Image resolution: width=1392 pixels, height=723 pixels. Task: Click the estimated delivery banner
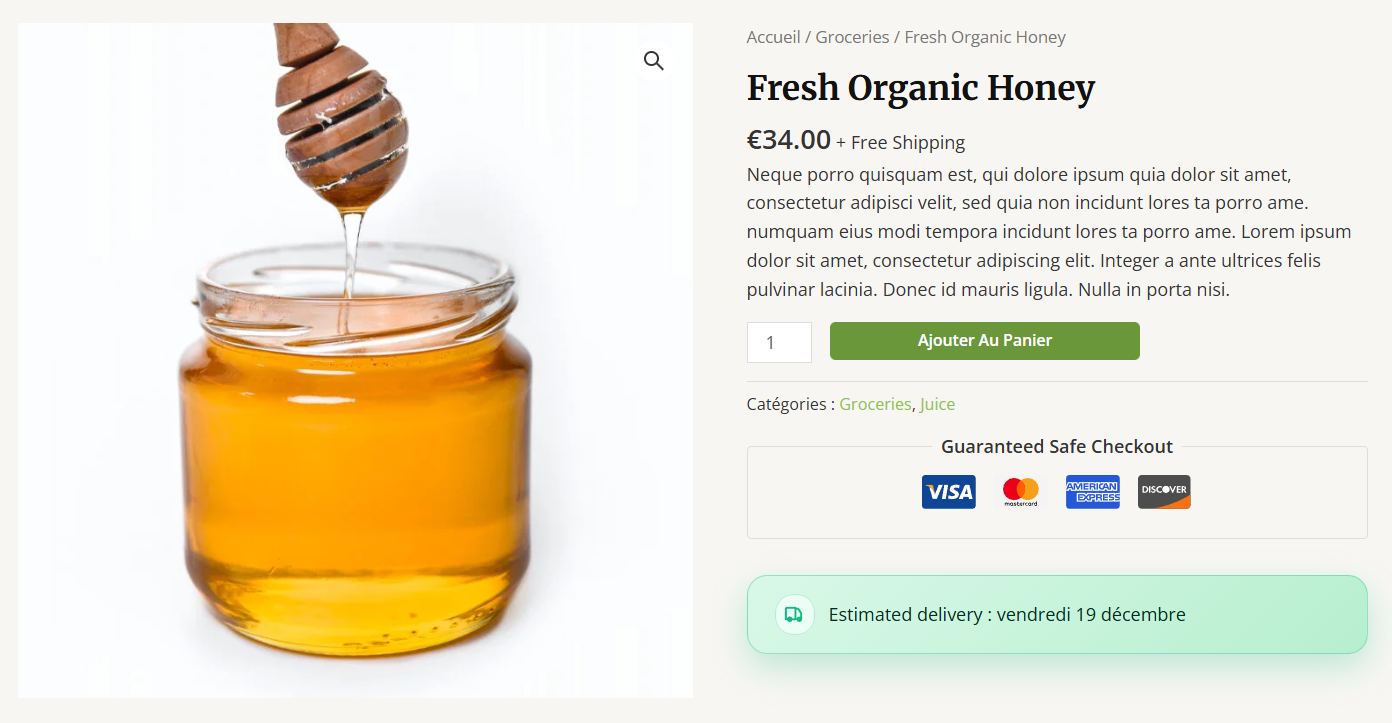point(1057,614)
